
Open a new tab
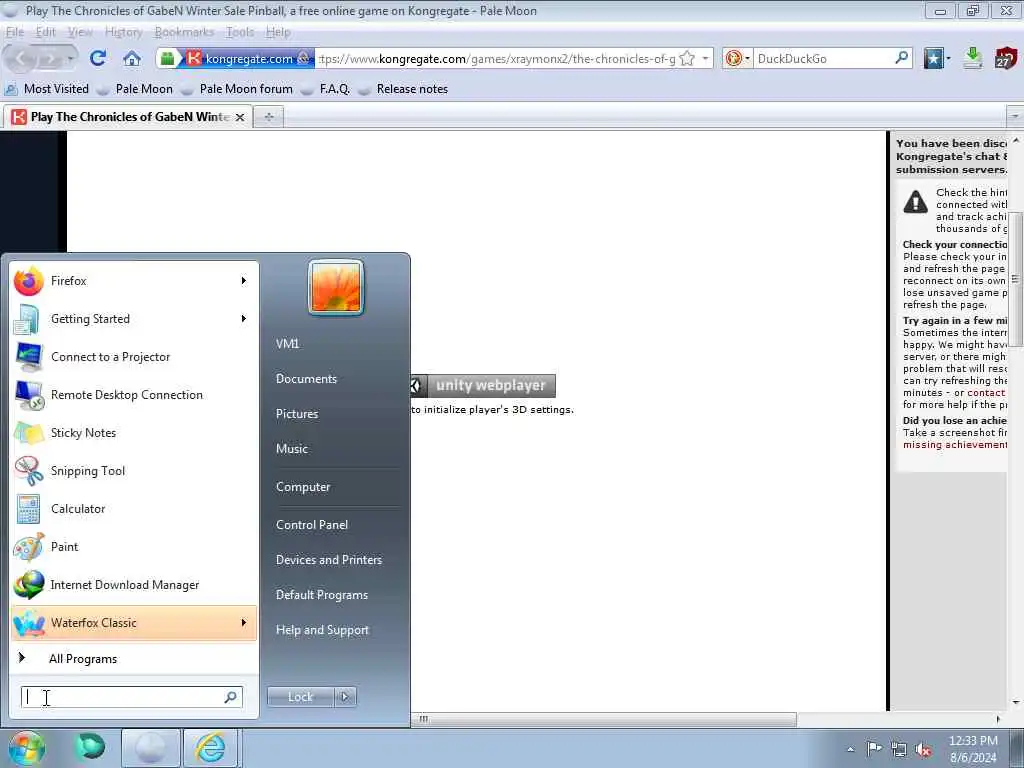268,117
